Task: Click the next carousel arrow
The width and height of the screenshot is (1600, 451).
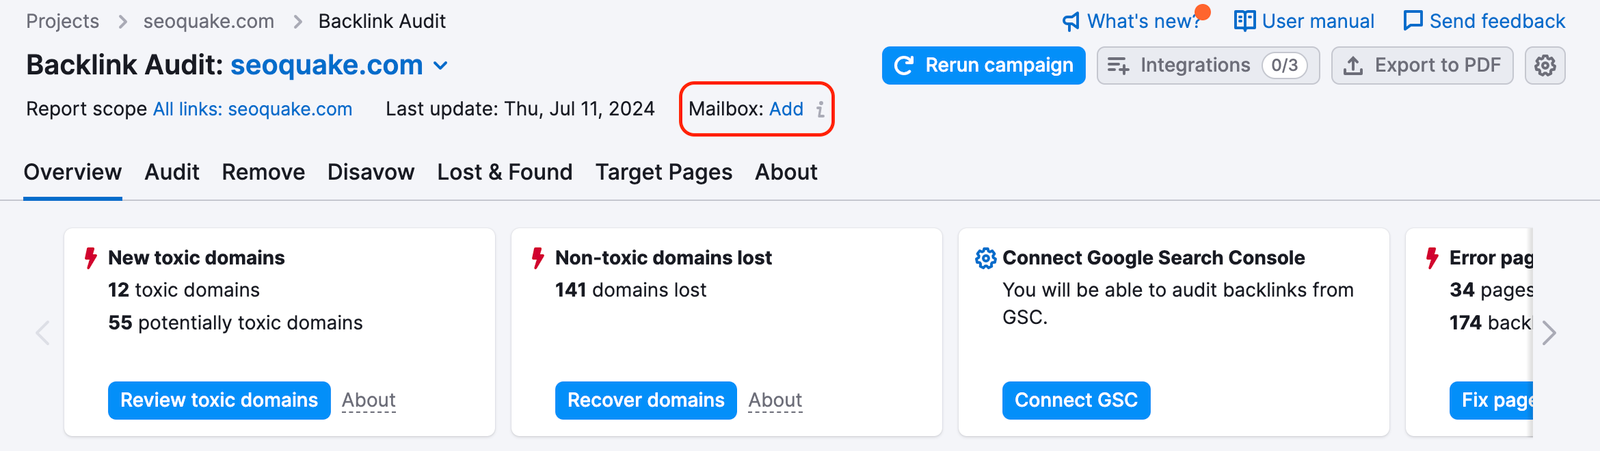Action: tap(1549, 332)
